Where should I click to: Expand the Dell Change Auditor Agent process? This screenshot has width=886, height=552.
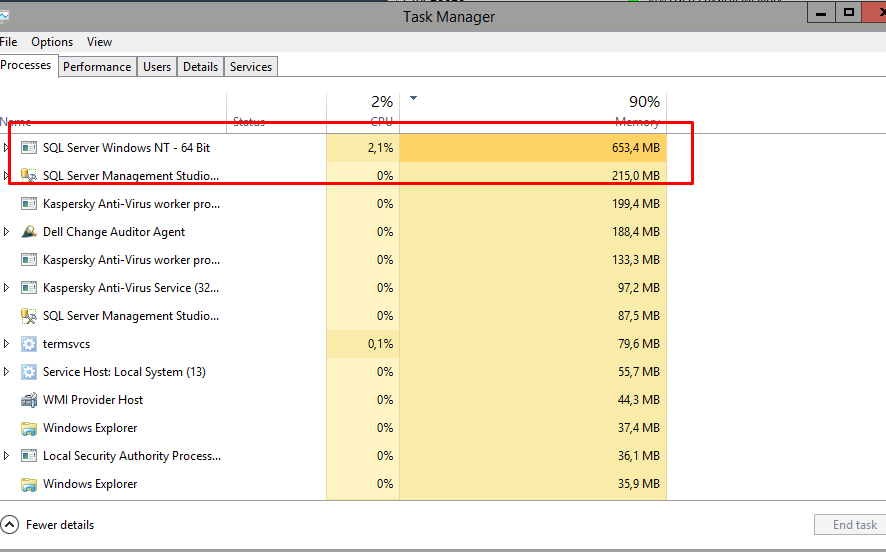pyautogui.click(x=6, y=232)
